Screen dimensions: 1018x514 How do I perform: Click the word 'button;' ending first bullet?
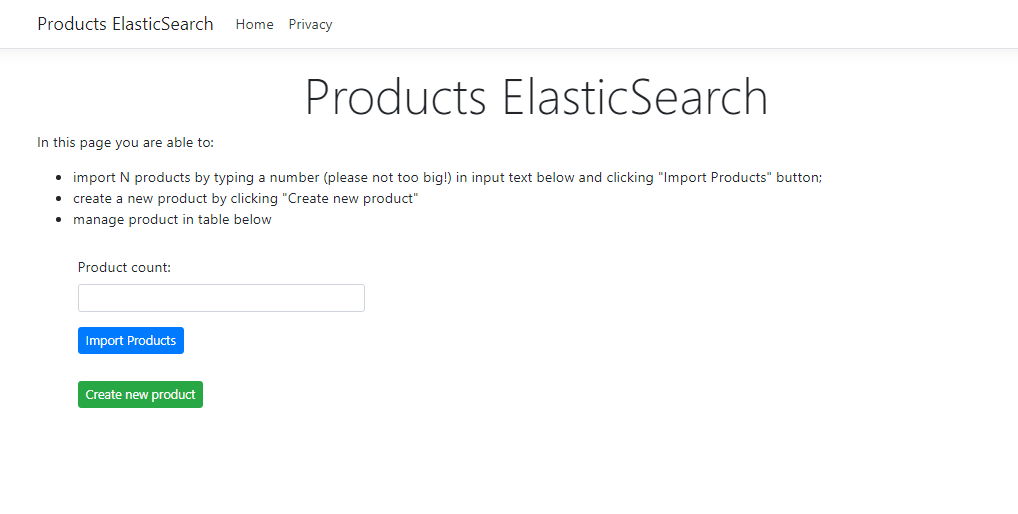pos(799,177)
